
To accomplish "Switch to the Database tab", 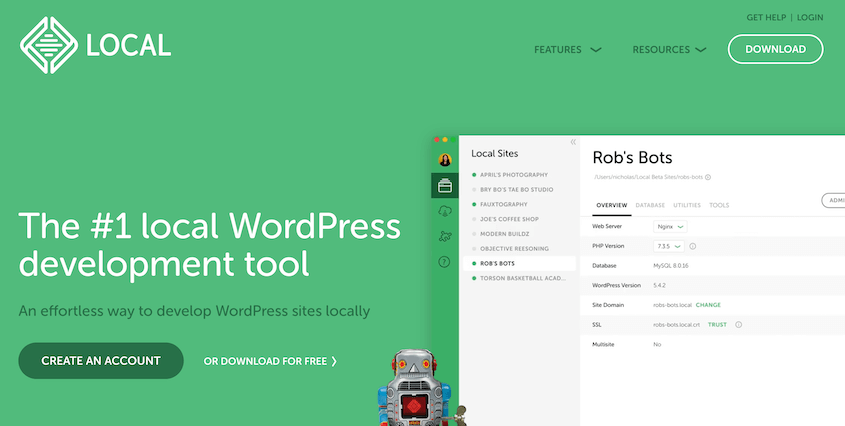I will tap(650, 205).
